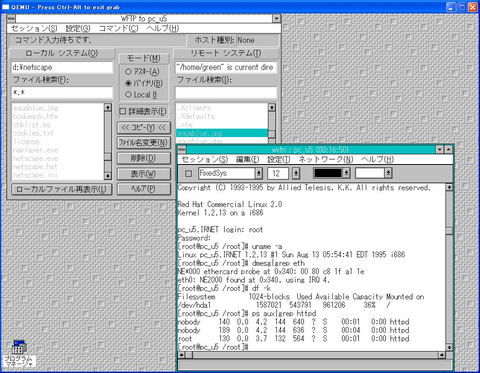Click the リモート システム(T) header button
This screenshot has width=480, height=373.
pyautogui.click(x=226, y=53)
